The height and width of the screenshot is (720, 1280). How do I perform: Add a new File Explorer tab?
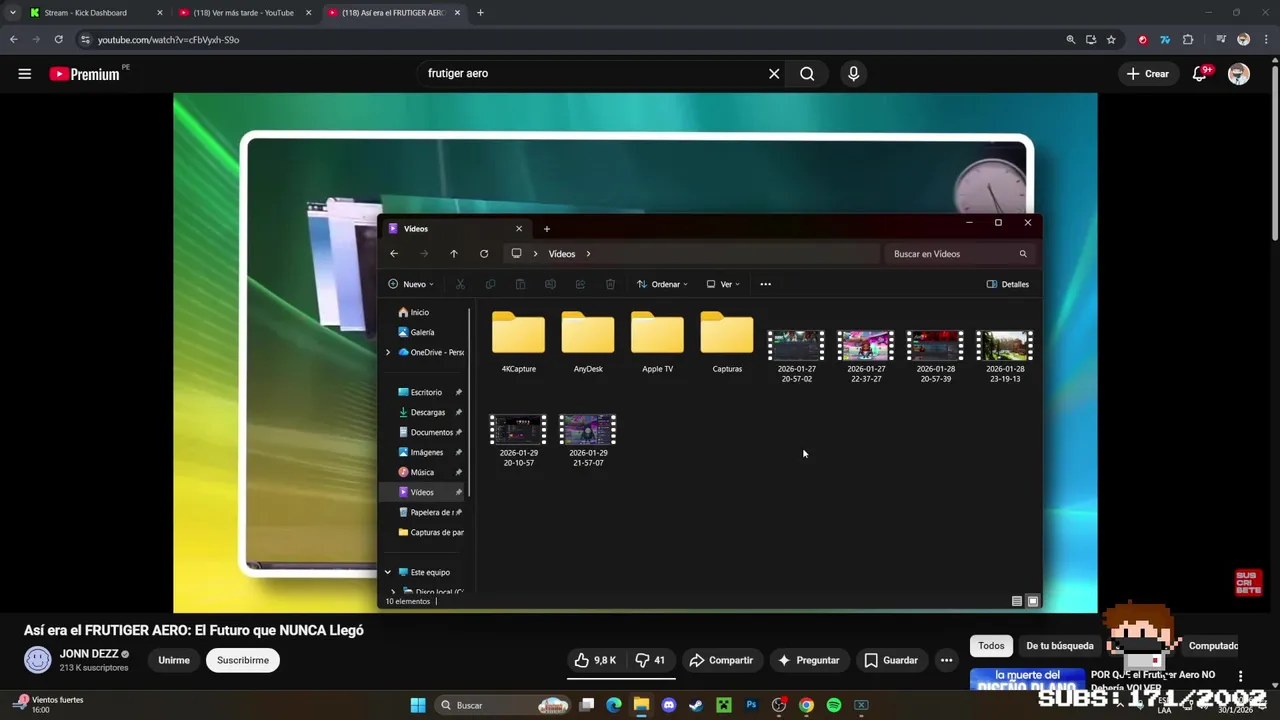(546, 229)
